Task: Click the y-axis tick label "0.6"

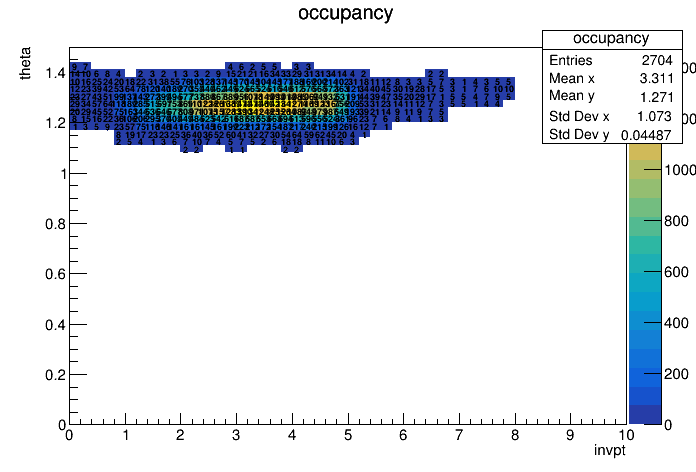Action: pos(55,274)
